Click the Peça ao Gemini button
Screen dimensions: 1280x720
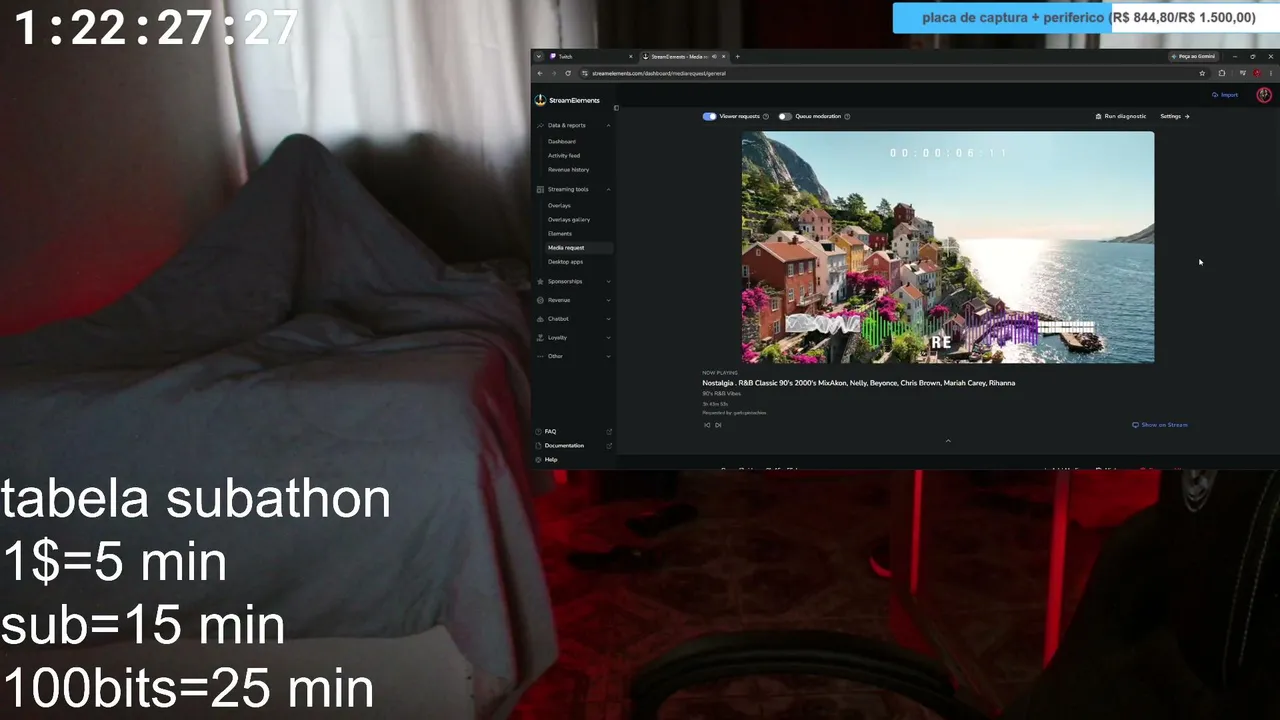coord(1193,57)
